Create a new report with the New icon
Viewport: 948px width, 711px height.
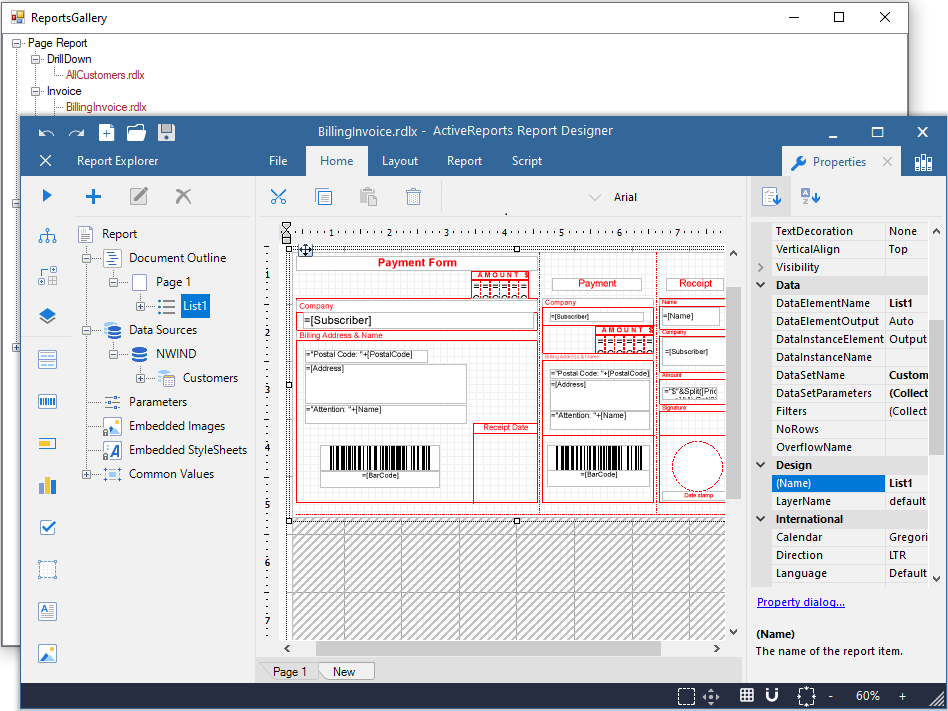(106, 132)
